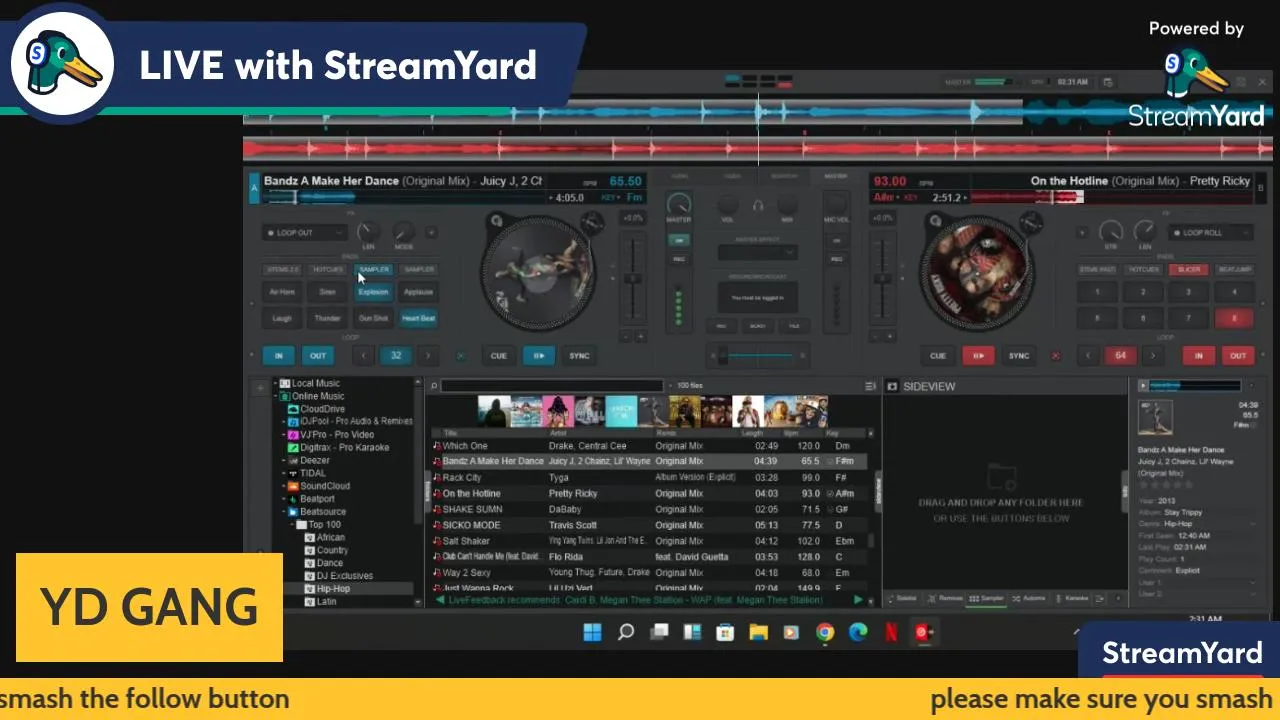The width and height of the screenshot is (1280, 720).
Task: Play/pause deck A
Action: tap(538, 355)
